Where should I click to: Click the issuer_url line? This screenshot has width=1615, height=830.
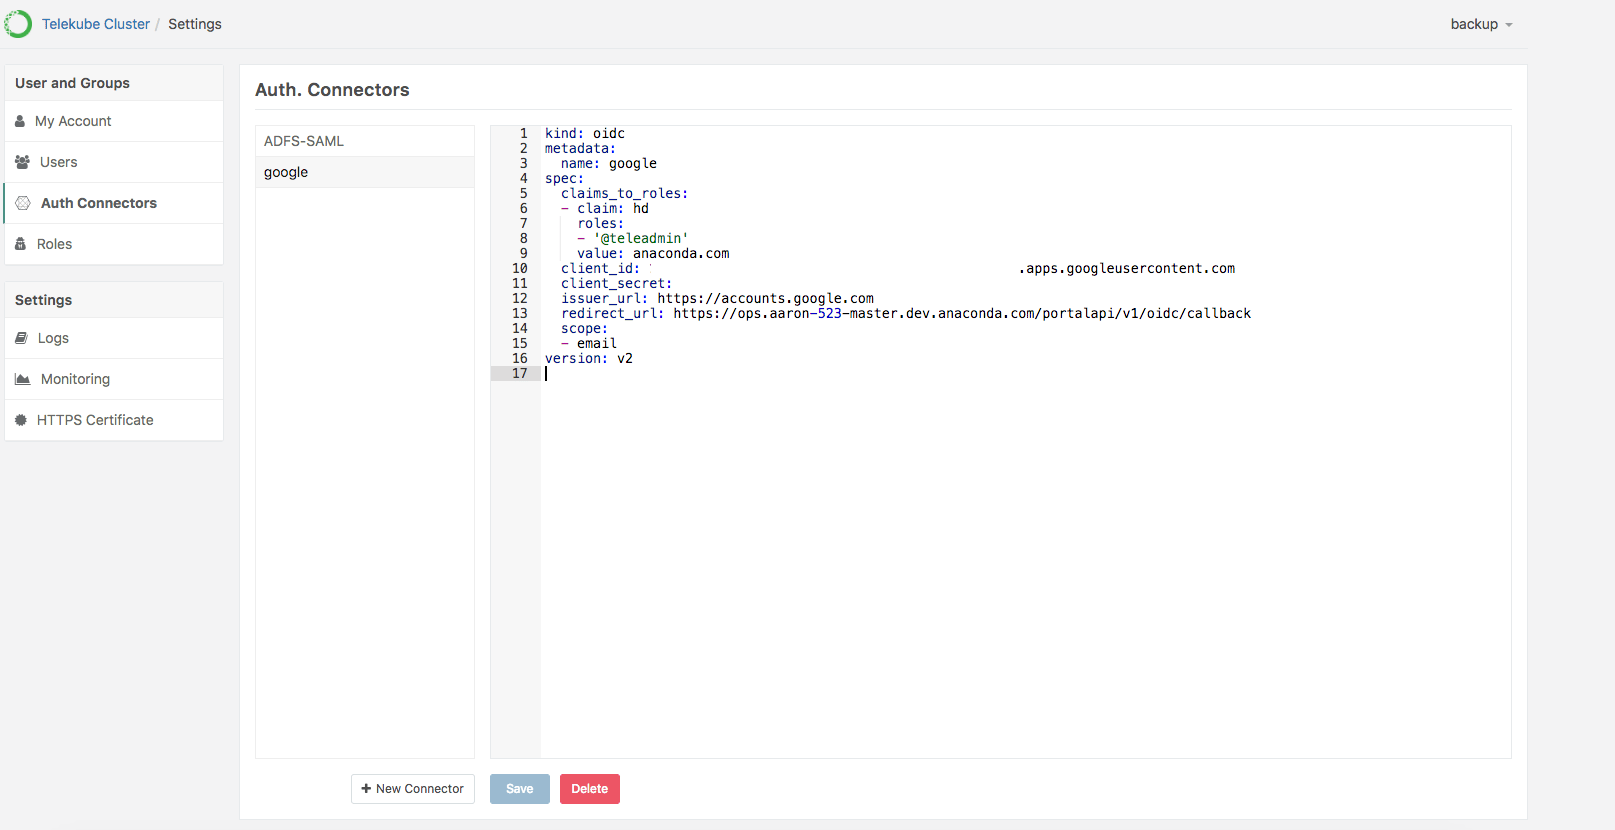click(717, 298)
